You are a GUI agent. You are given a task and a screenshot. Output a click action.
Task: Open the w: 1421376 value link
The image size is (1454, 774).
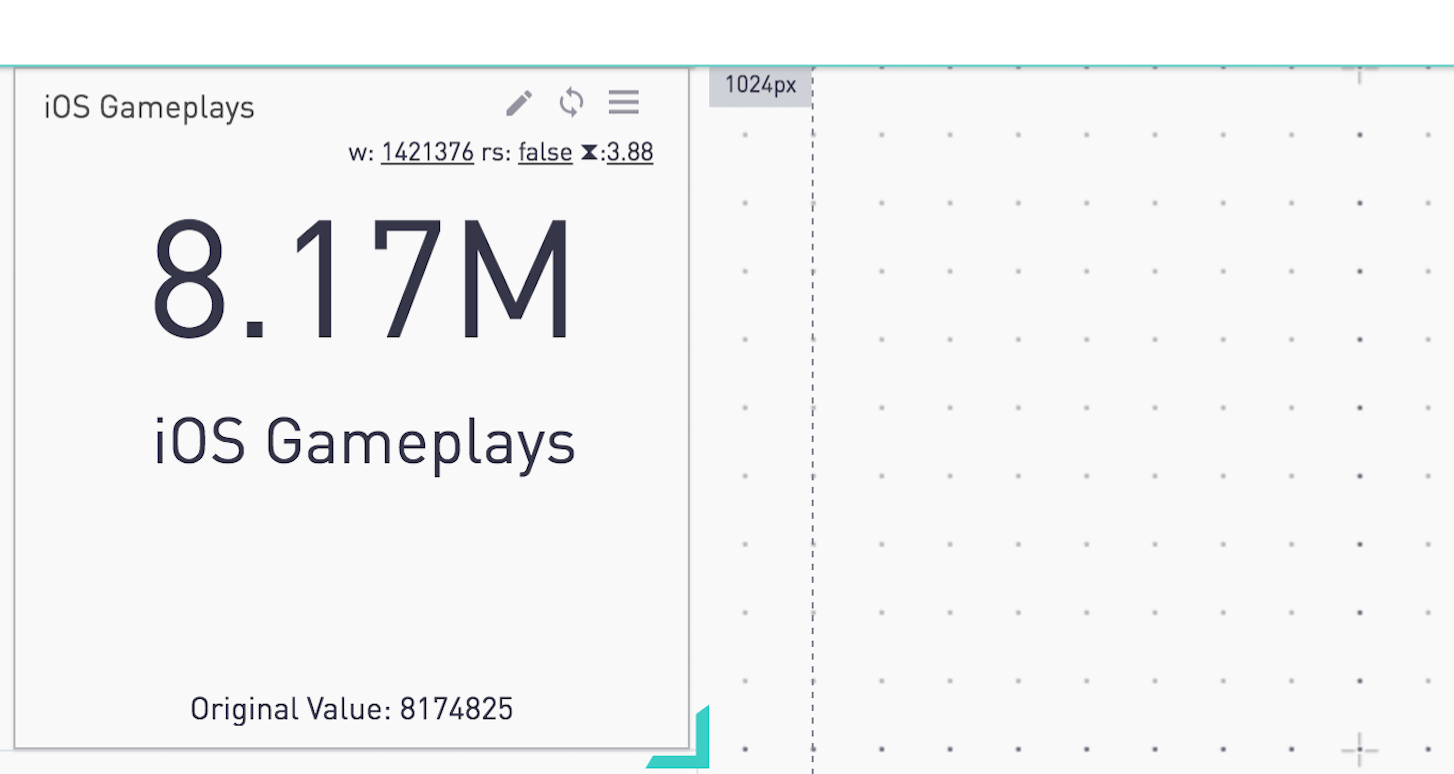click(427, 152)
